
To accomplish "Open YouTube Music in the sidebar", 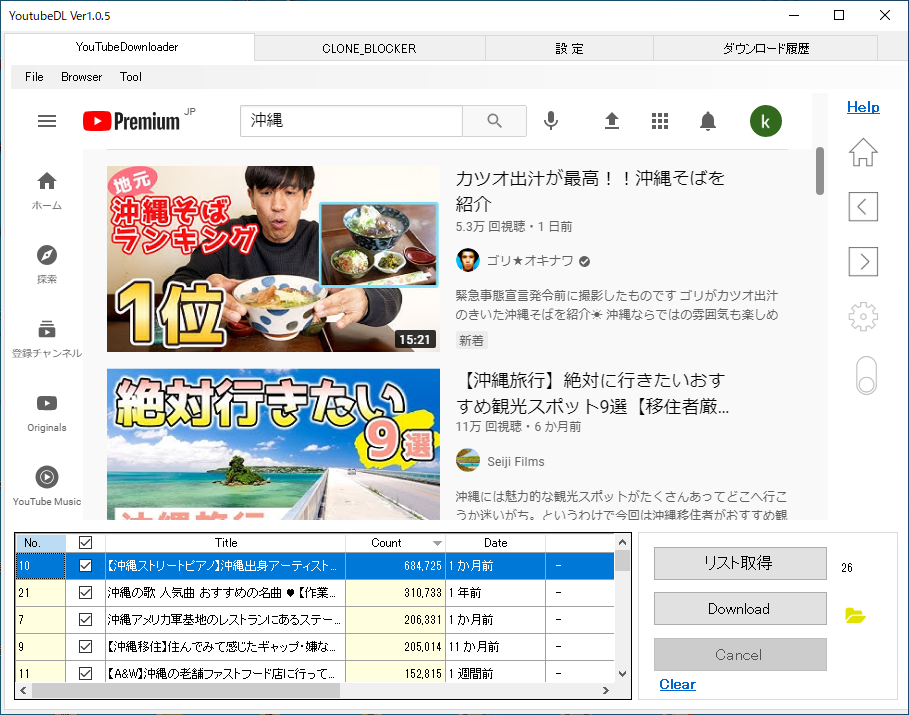I will tap(46, 487).
